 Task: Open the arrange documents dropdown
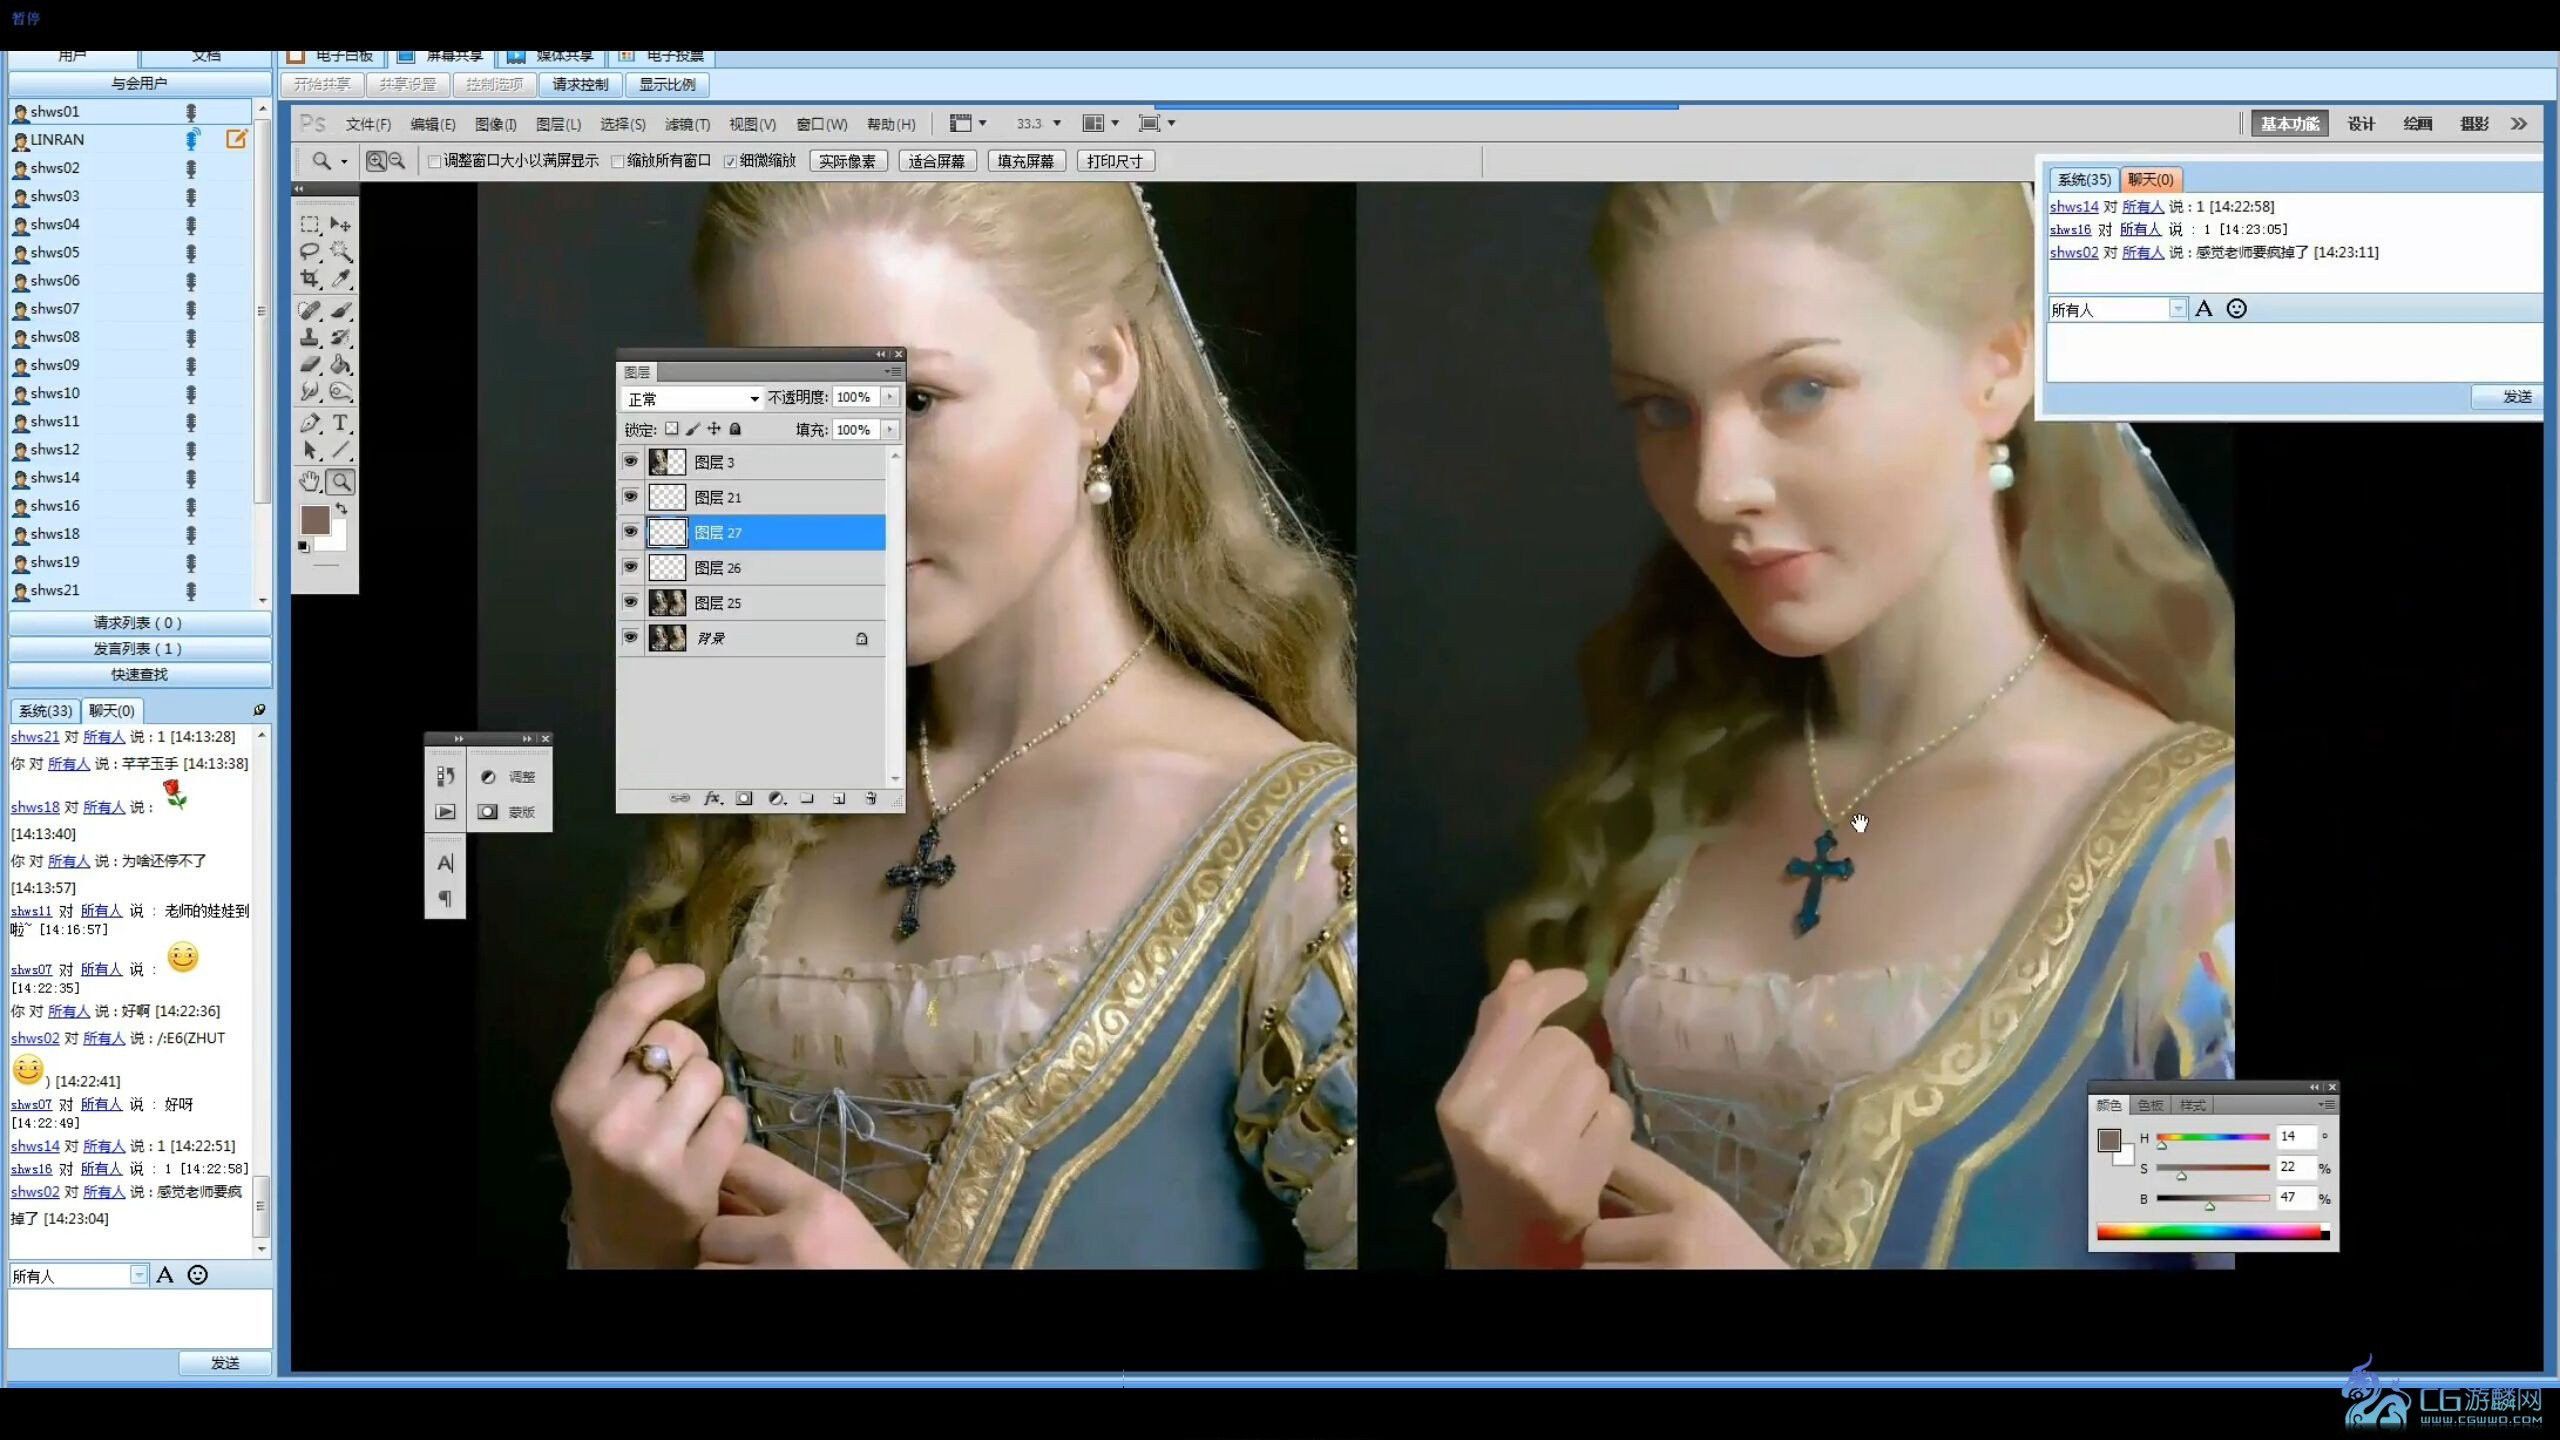(x=1101, y=123)
